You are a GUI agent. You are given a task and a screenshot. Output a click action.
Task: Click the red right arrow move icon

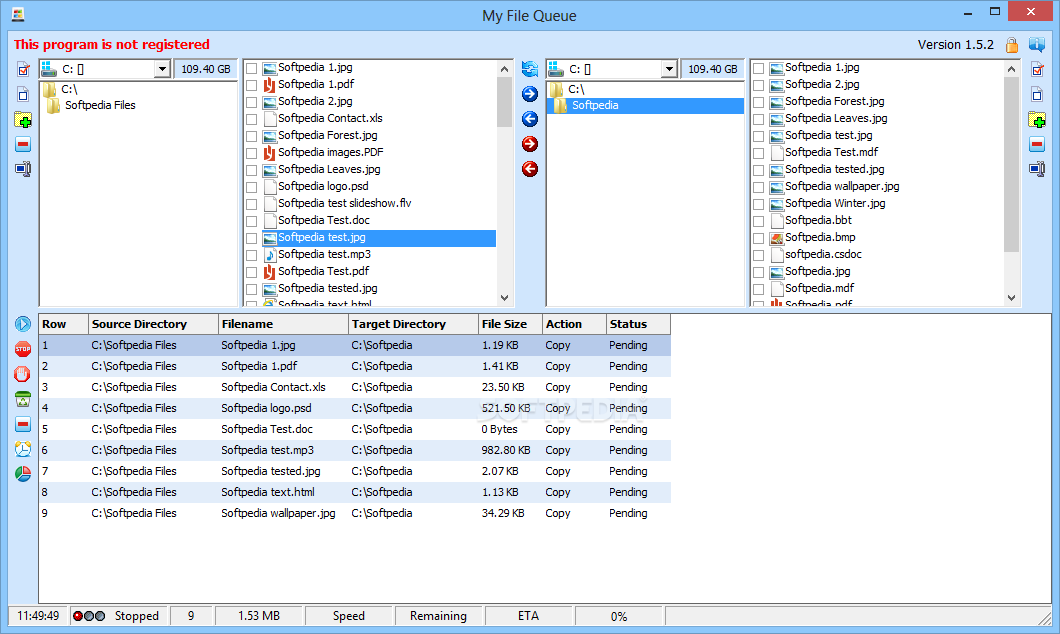click(530, 144)
